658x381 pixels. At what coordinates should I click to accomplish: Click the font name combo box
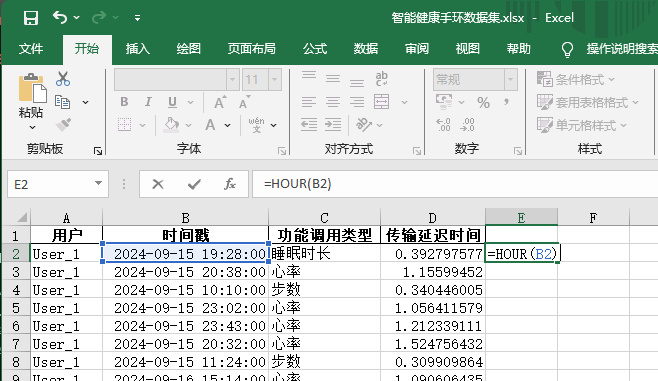click(170, 79)
